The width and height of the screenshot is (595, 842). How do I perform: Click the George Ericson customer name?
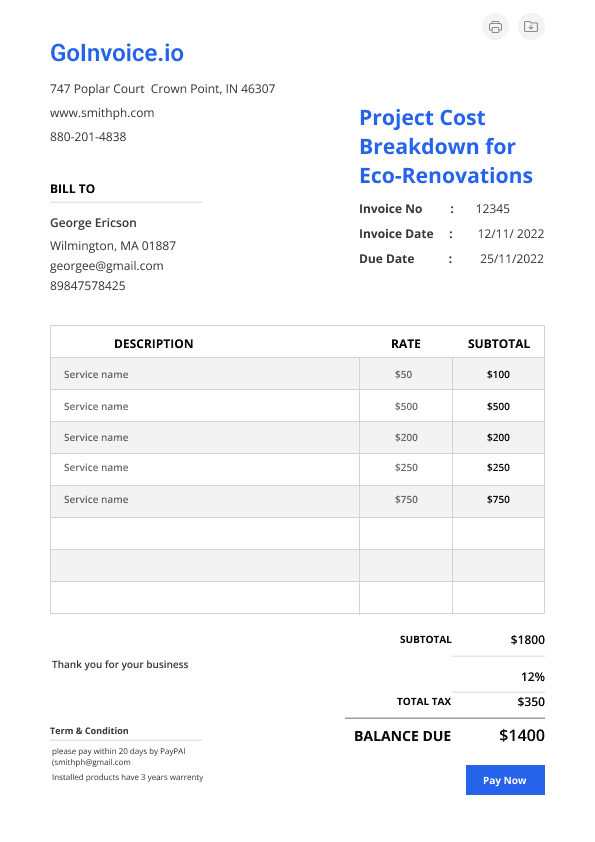point(93,223)
